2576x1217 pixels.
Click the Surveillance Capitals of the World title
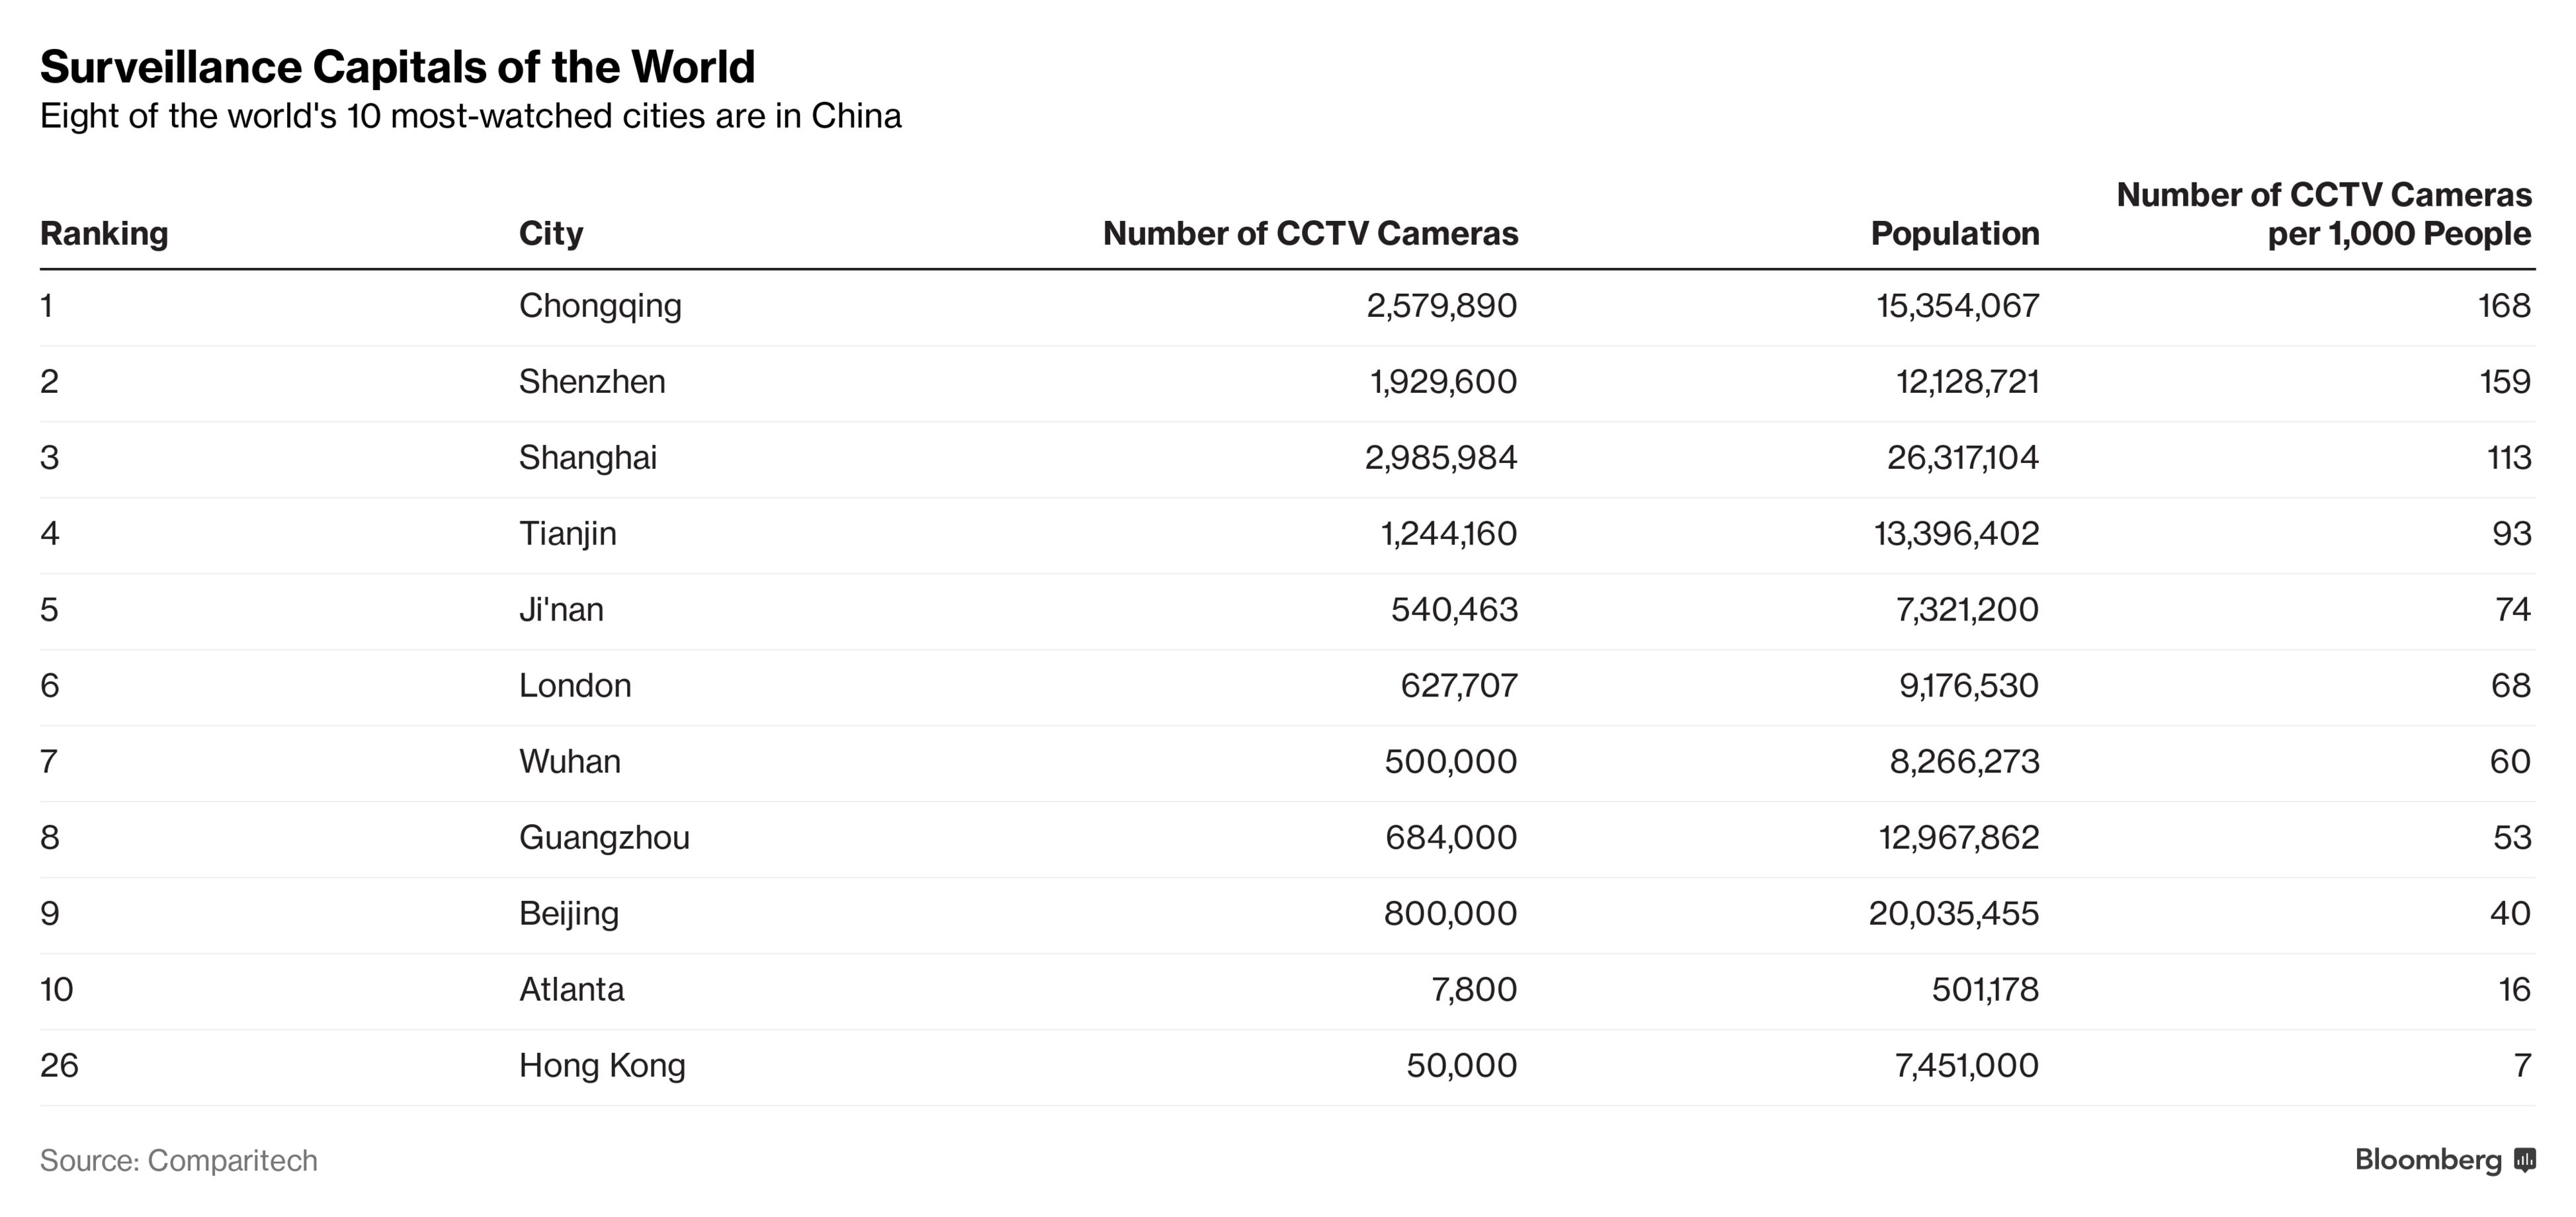pyautogui.click(x=397, y=67)
